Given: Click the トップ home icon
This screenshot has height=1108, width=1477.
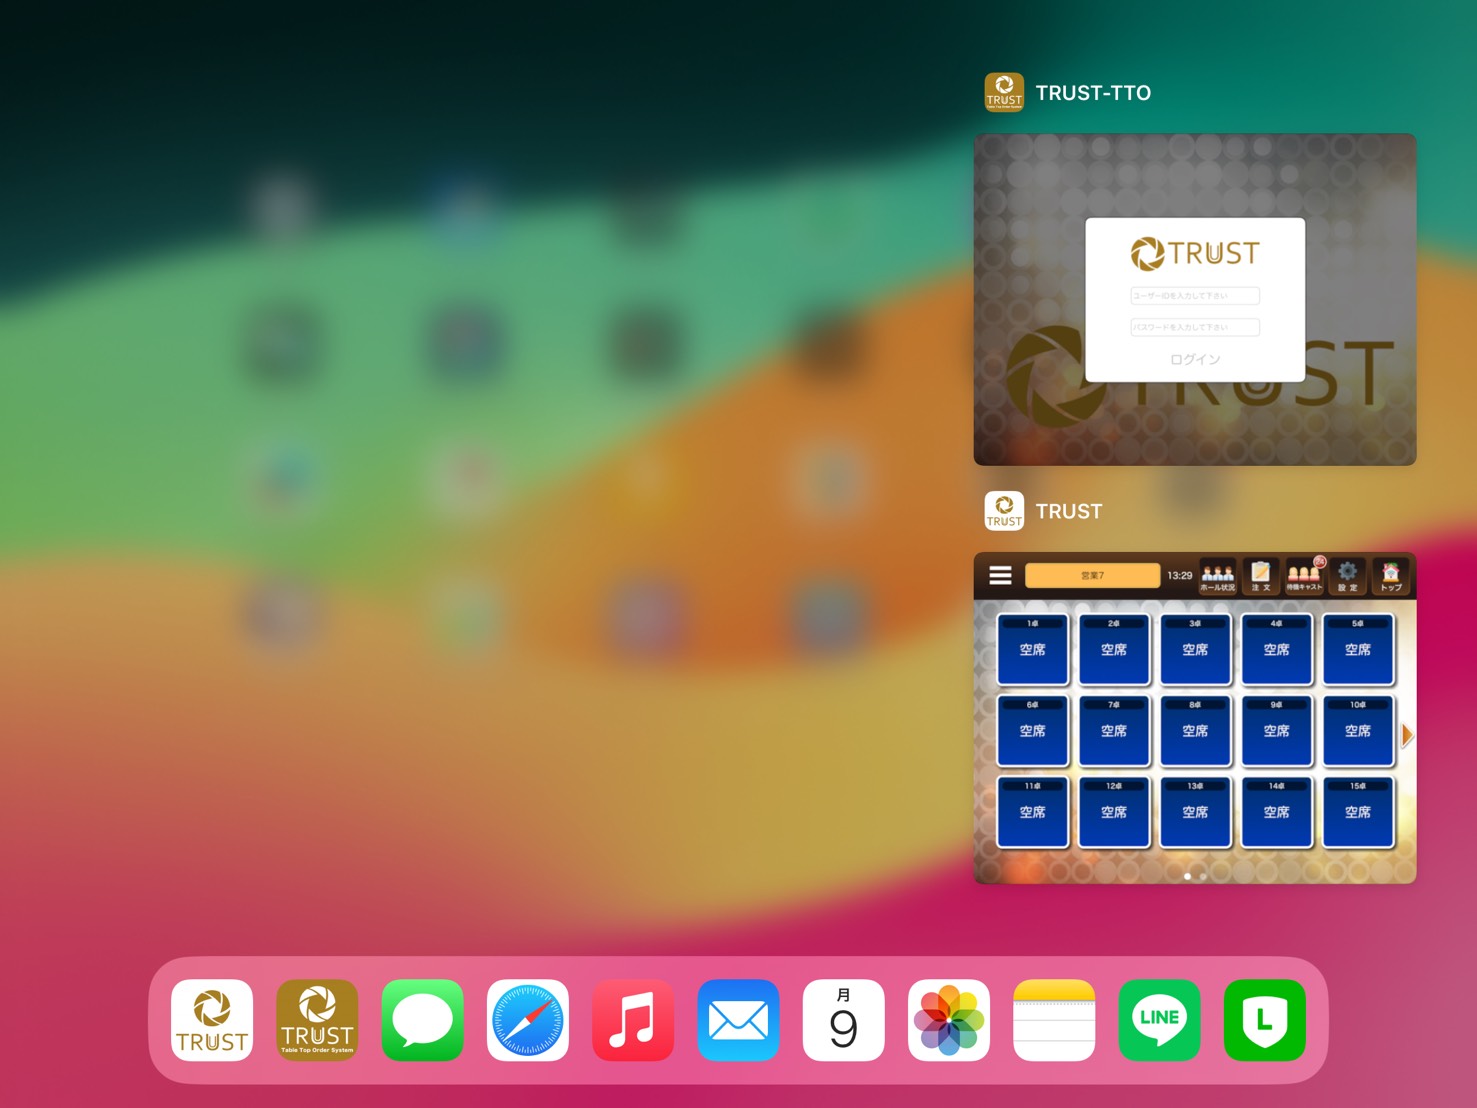Looking at the screenshot, I should pos(1391,576).
